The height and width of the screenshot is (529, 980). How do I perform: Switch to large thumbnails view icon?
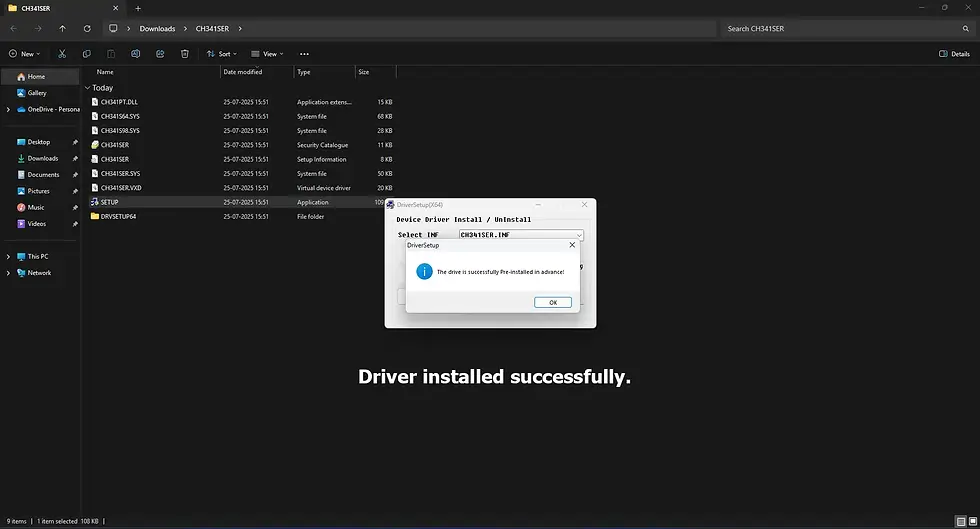click(972, 521)
